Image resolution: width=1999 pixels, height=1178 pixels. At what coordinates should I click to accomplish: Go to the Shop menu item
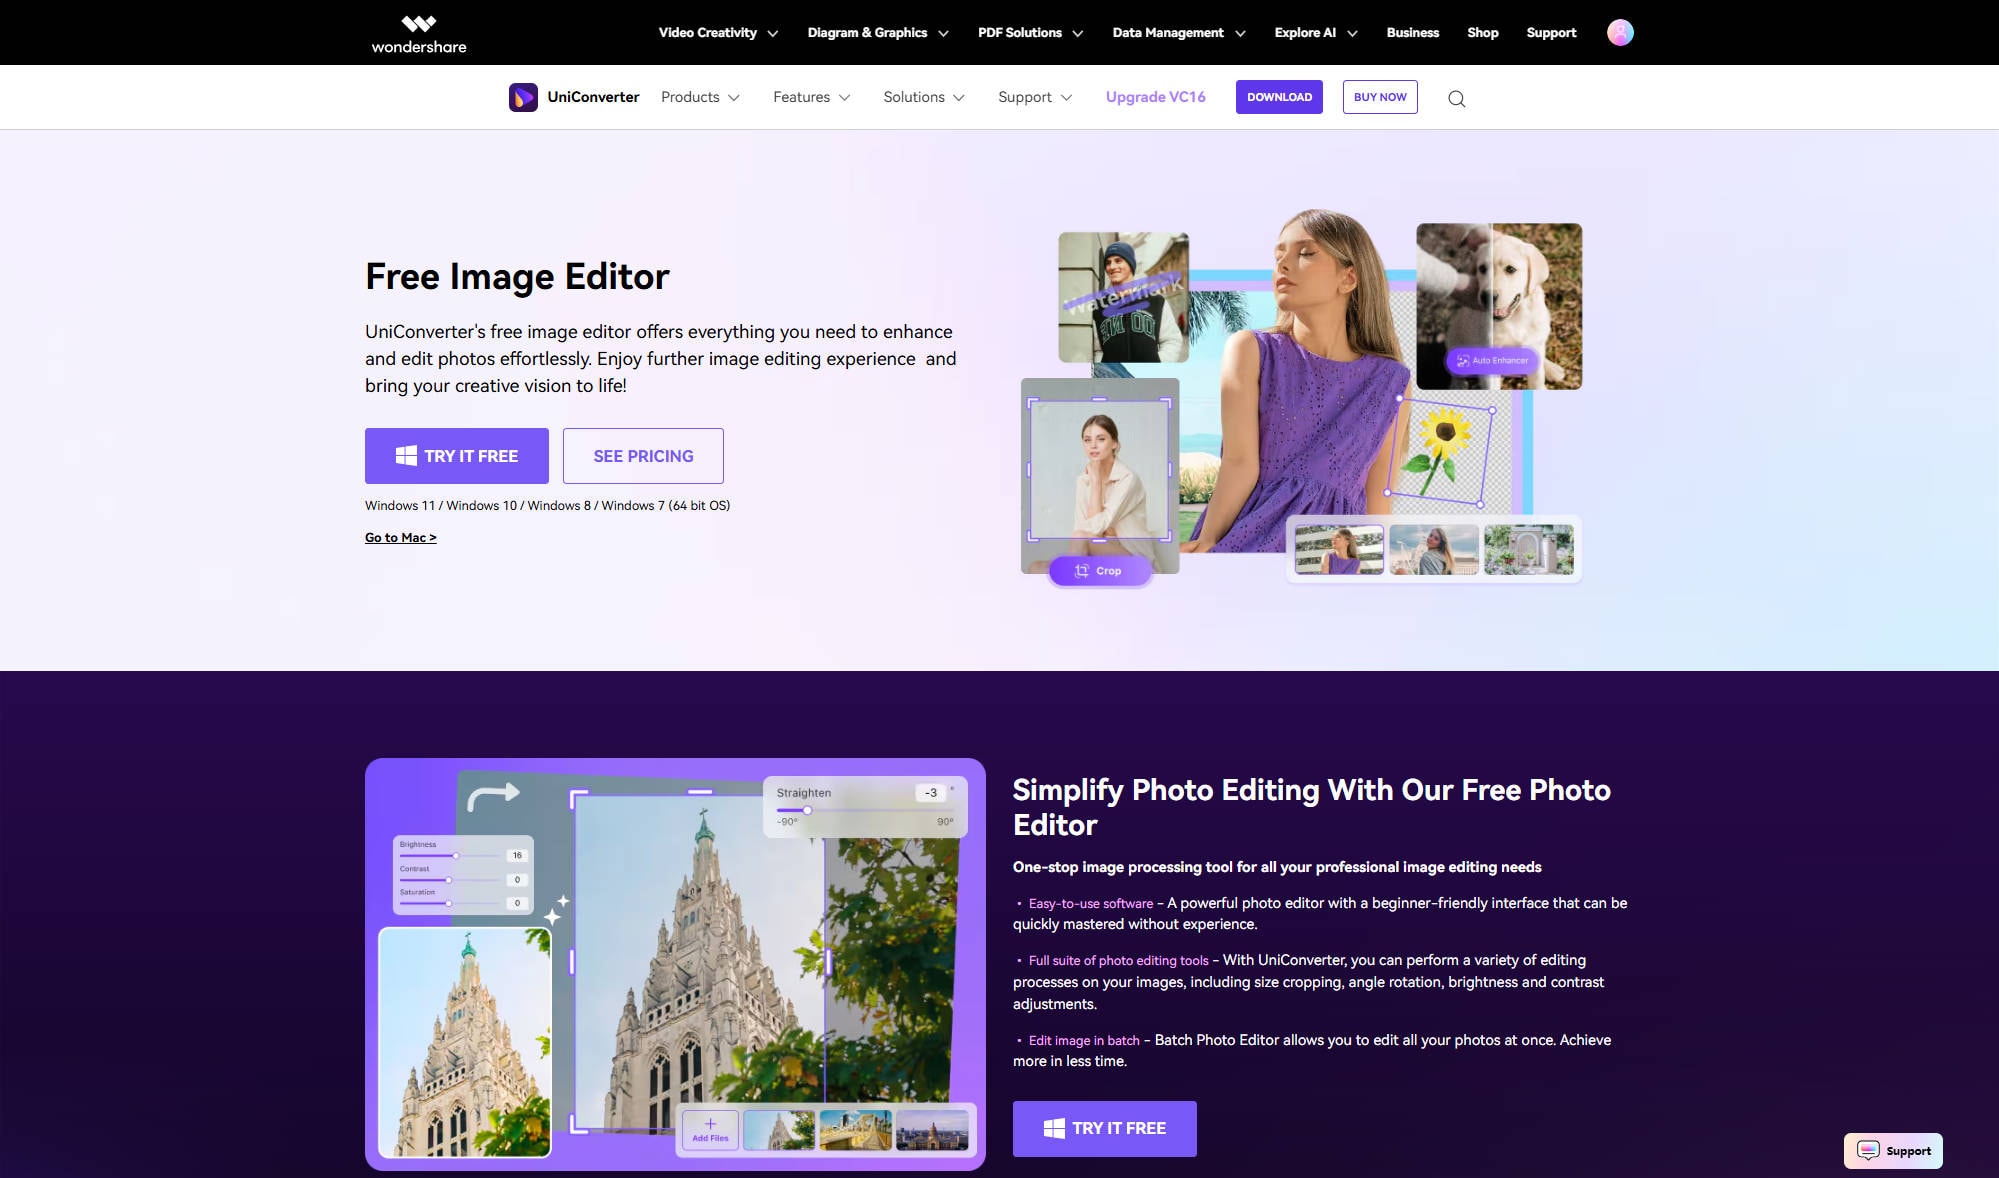click(x=1482, y=33)
